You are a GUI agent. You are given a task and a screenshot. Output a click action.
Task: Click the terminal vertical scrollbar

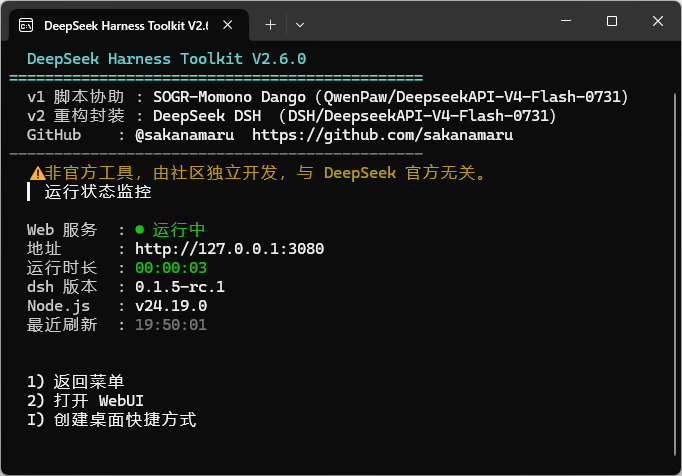pos(675,274)
